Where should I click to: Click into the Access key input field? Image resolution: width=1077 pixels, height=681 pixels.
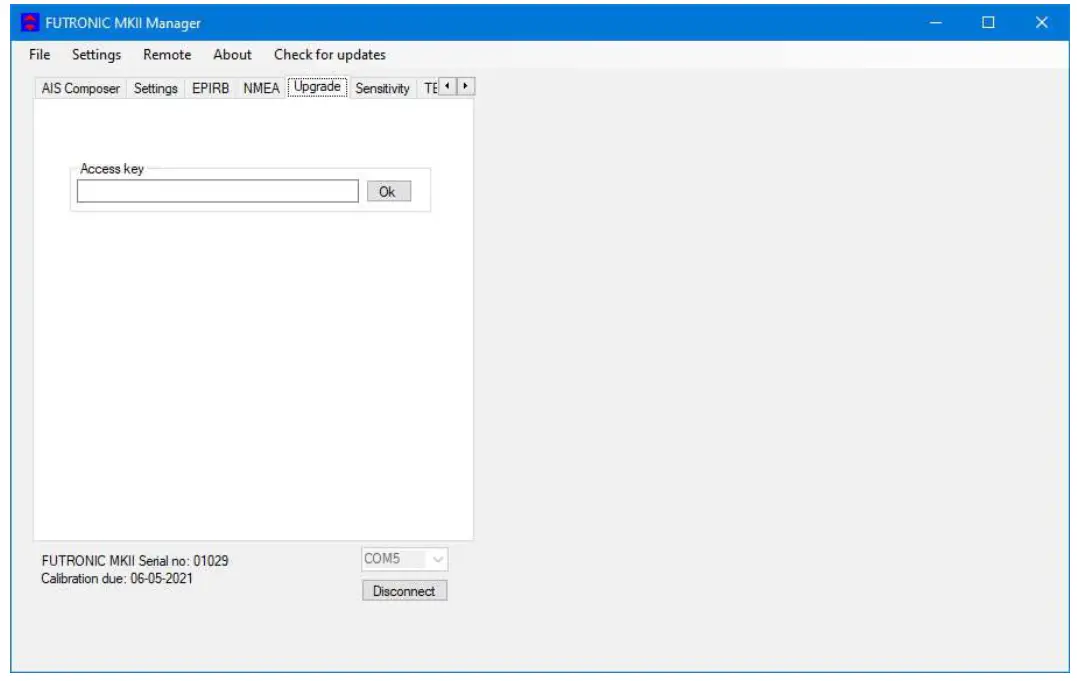coord(218,192)
